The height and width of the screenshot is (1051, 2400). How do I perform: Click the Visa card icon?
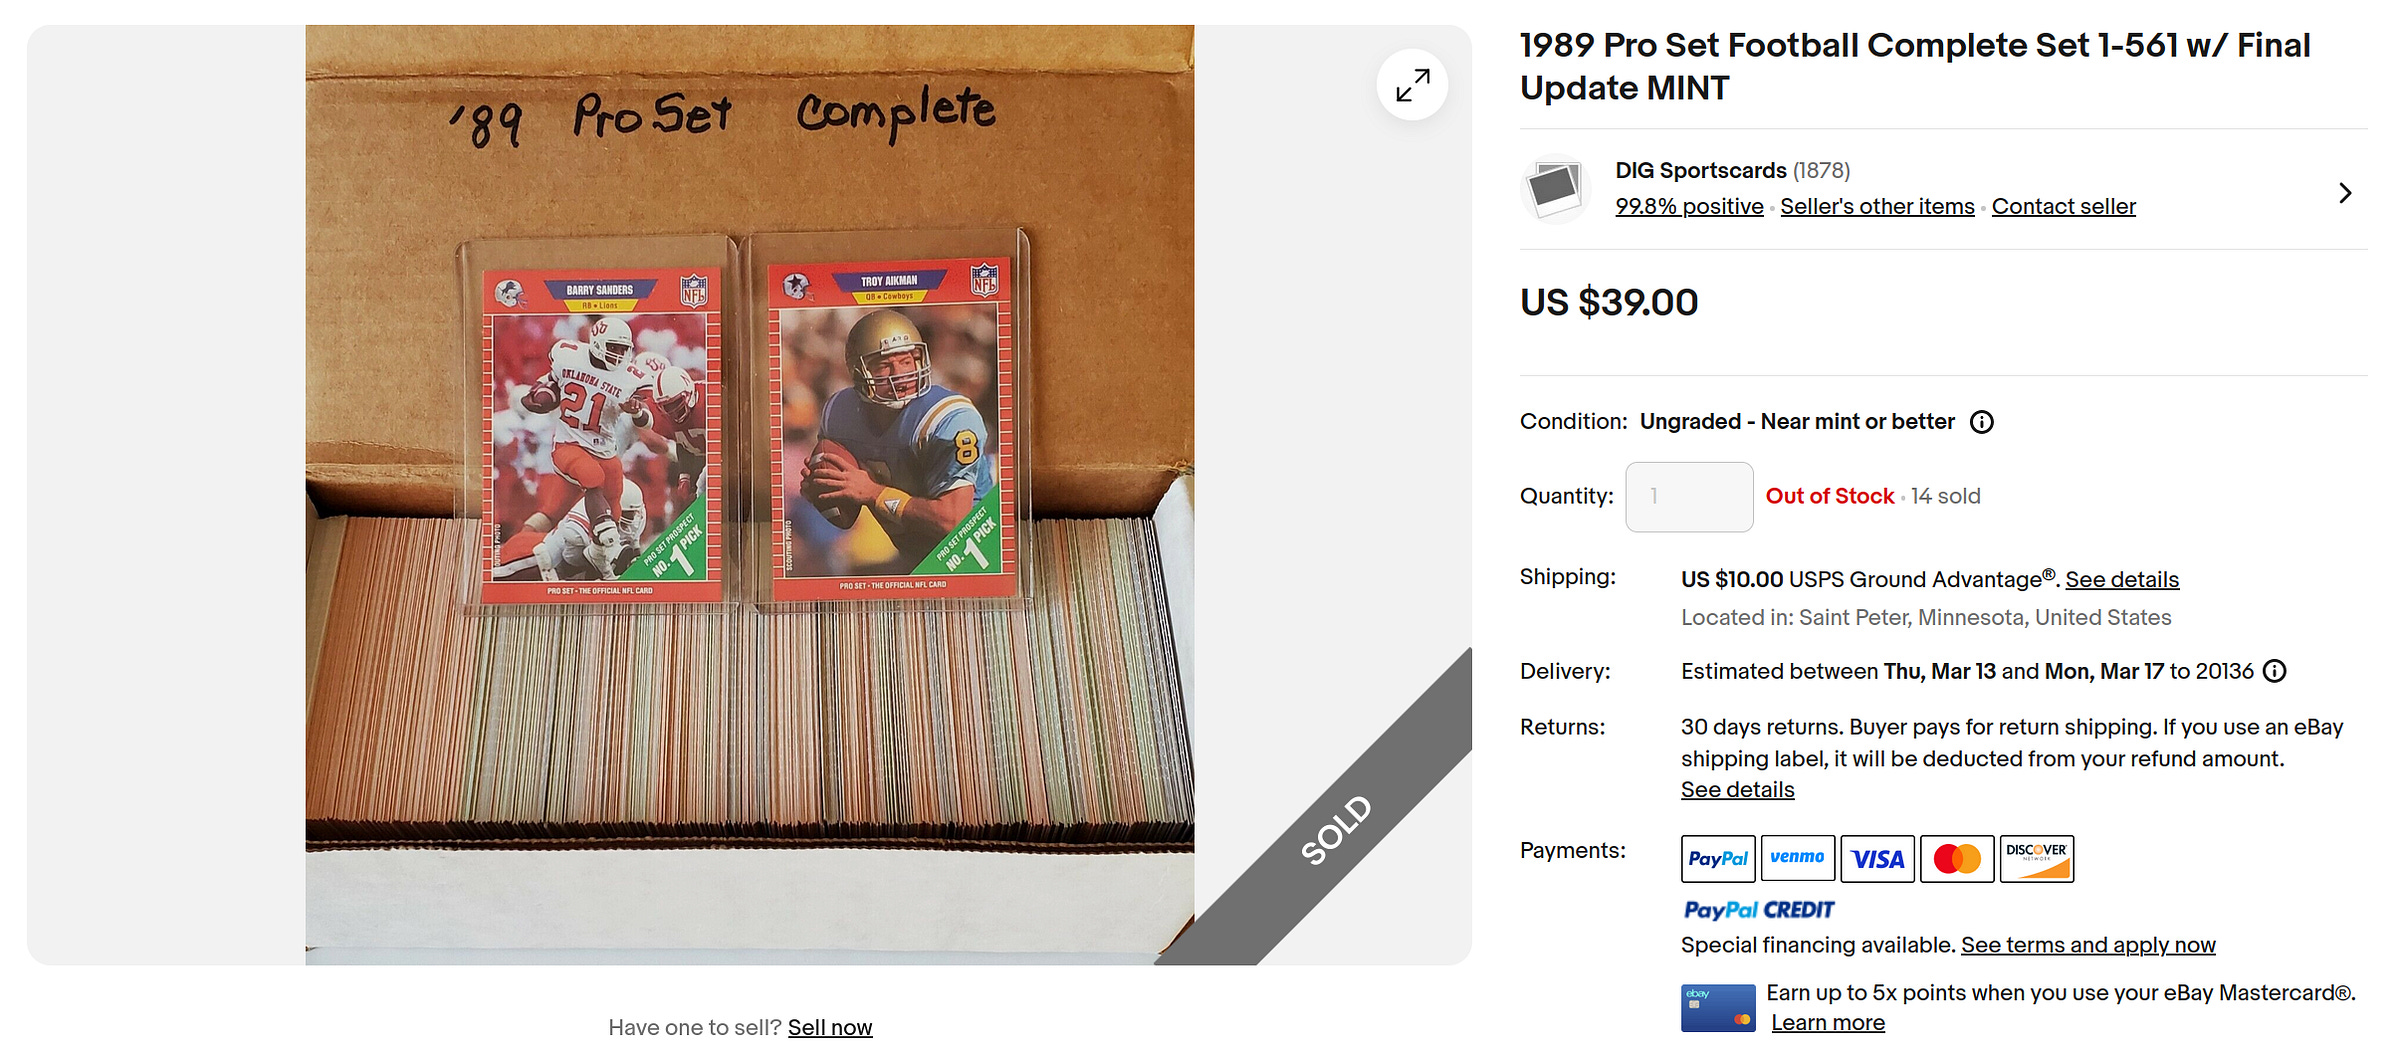coord(1877,858)
